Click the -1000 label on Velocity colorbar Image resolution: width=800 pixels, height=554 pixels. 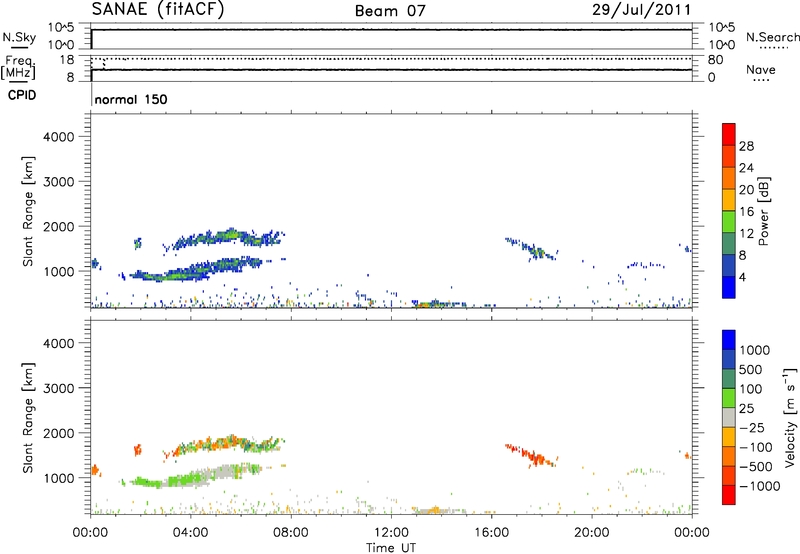coord(759,486)
